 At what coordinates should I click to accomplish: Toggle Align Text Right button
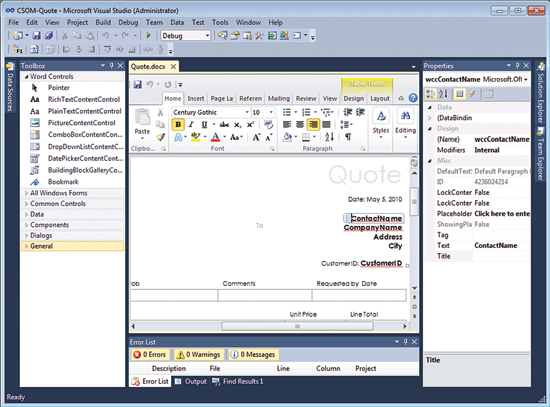[313, 125]
